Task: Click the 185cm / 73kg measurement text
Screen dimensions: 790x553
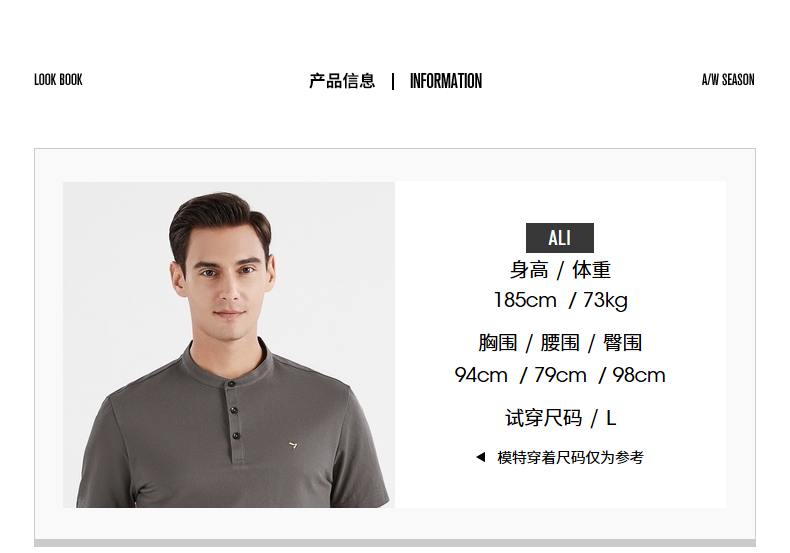Action: pyautogui.click(x=560, y=300)
